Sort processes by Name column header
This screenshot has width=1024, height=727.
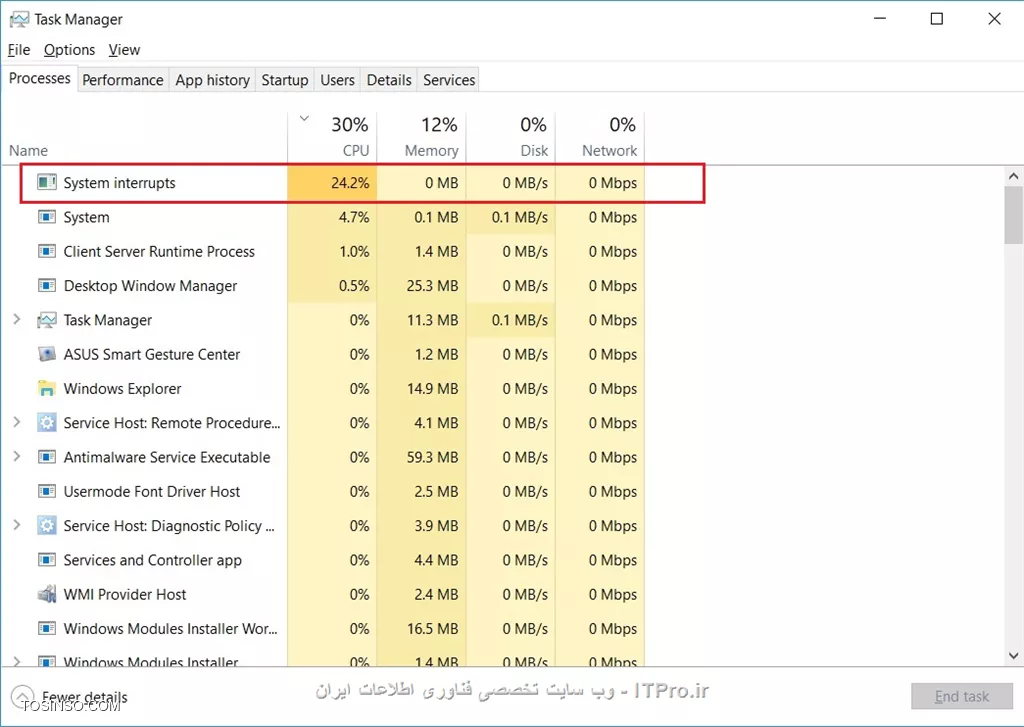(28, 151)
